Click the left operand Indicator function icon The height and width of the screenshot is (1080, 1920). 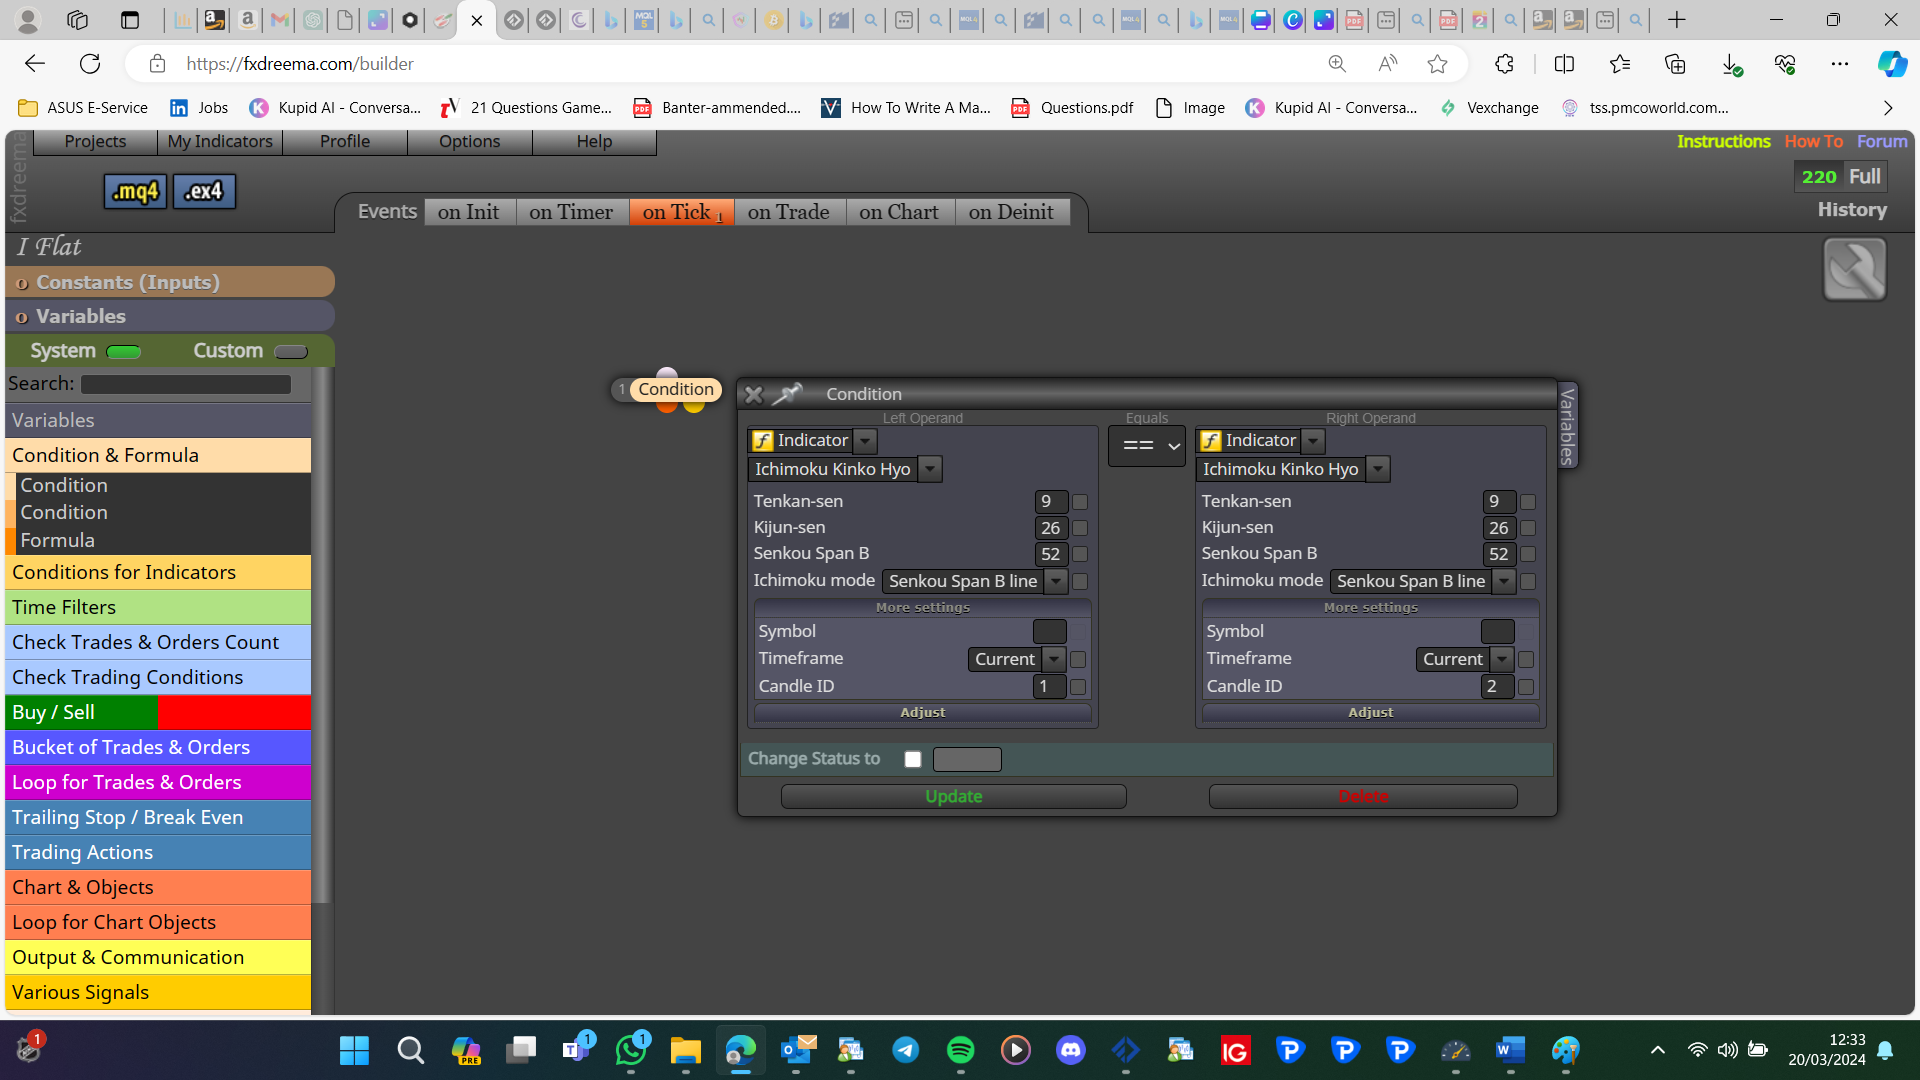tap(763, 441)
